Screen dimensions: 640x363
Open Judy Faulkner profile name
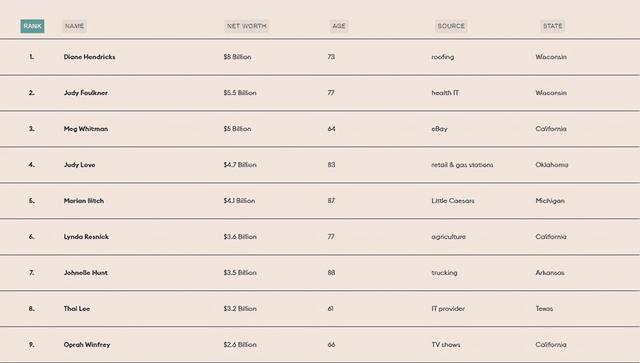click(x=86, y=93)
